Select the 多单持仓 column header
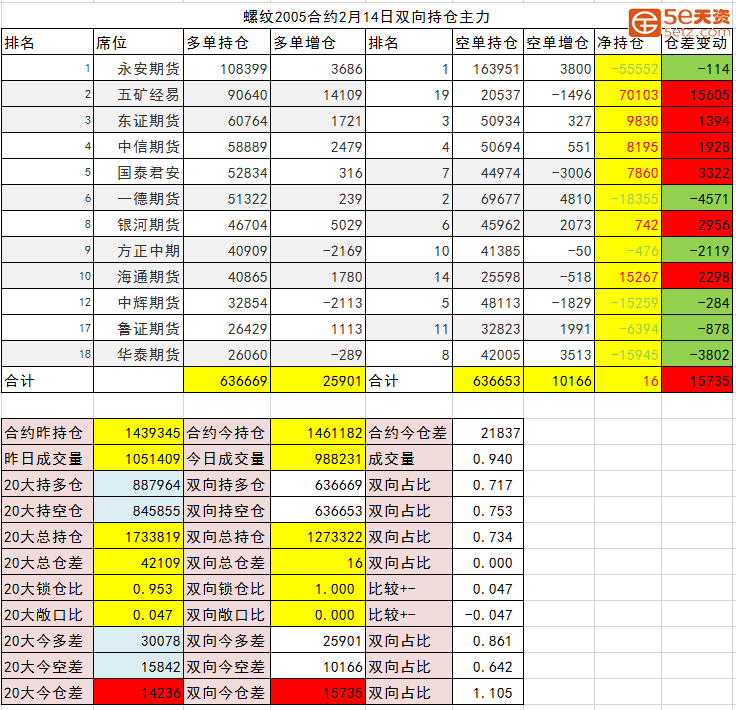The image size is (736, 710). (x=226, y=43)
